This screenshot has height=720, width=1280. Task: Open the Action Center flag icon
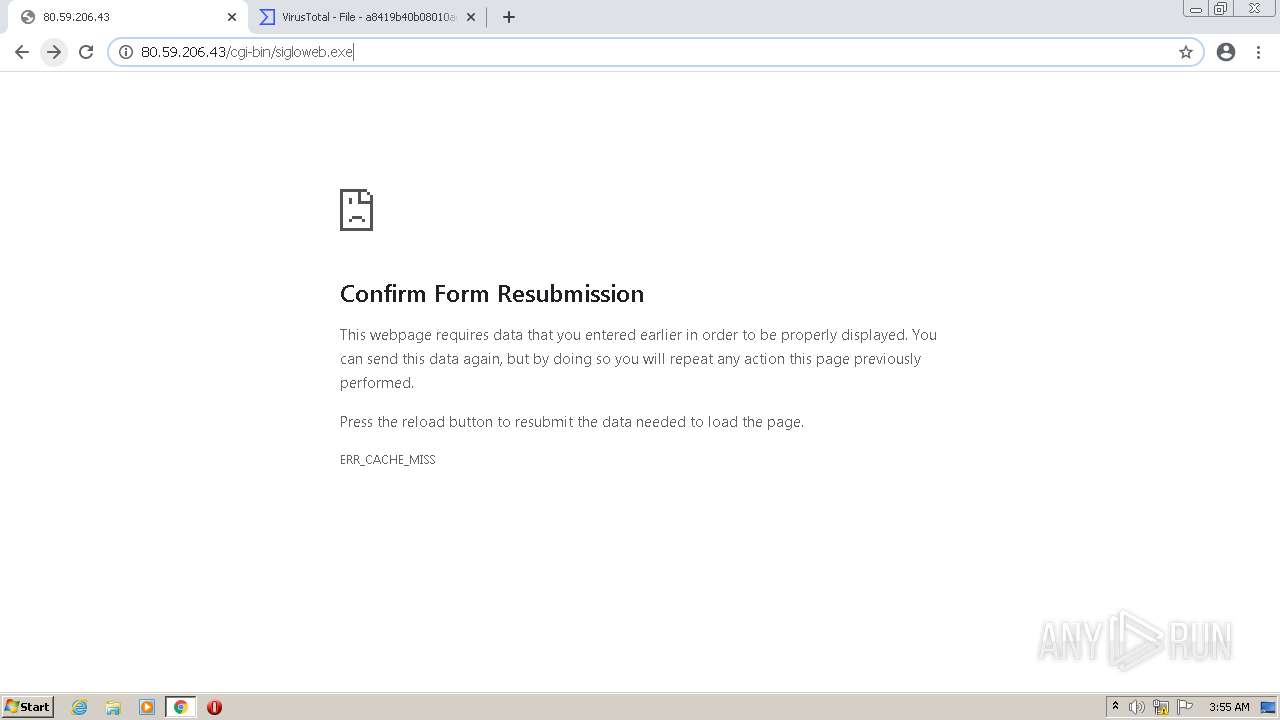pos(1185,707)
